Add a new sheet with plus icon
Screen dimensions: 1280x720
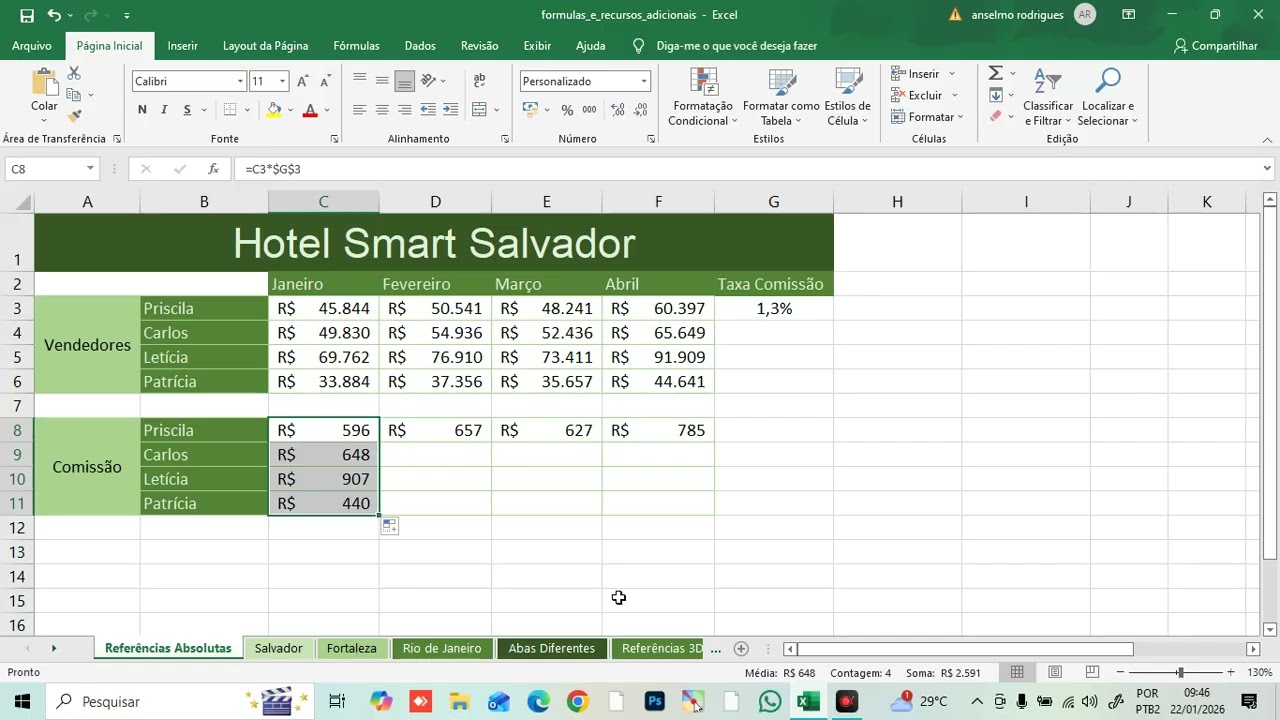click(x=741, y=648)
